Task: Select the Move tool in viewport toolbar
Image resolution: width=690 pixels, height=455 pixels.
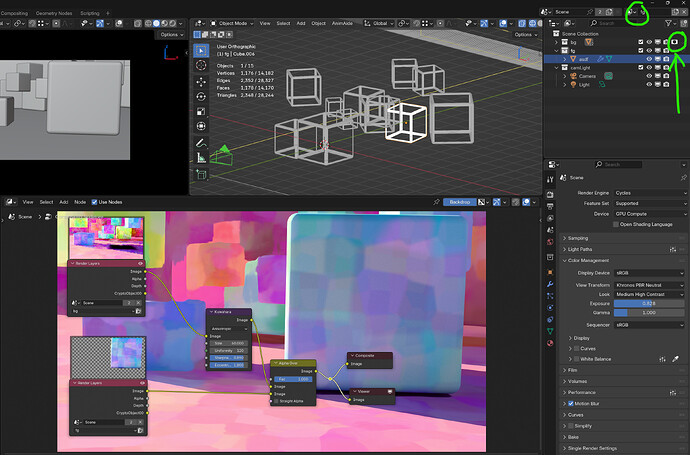Action: point(201,82)
